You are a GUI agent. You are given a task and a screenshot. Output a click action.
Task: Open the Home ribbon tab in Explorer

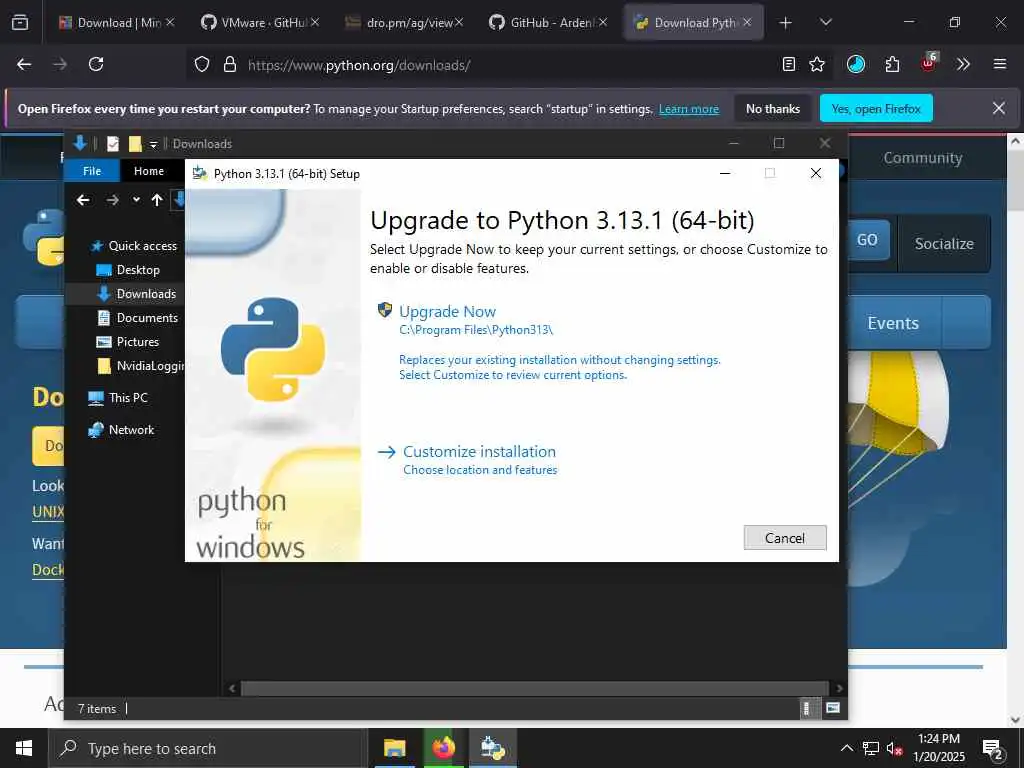click(149, 171)
